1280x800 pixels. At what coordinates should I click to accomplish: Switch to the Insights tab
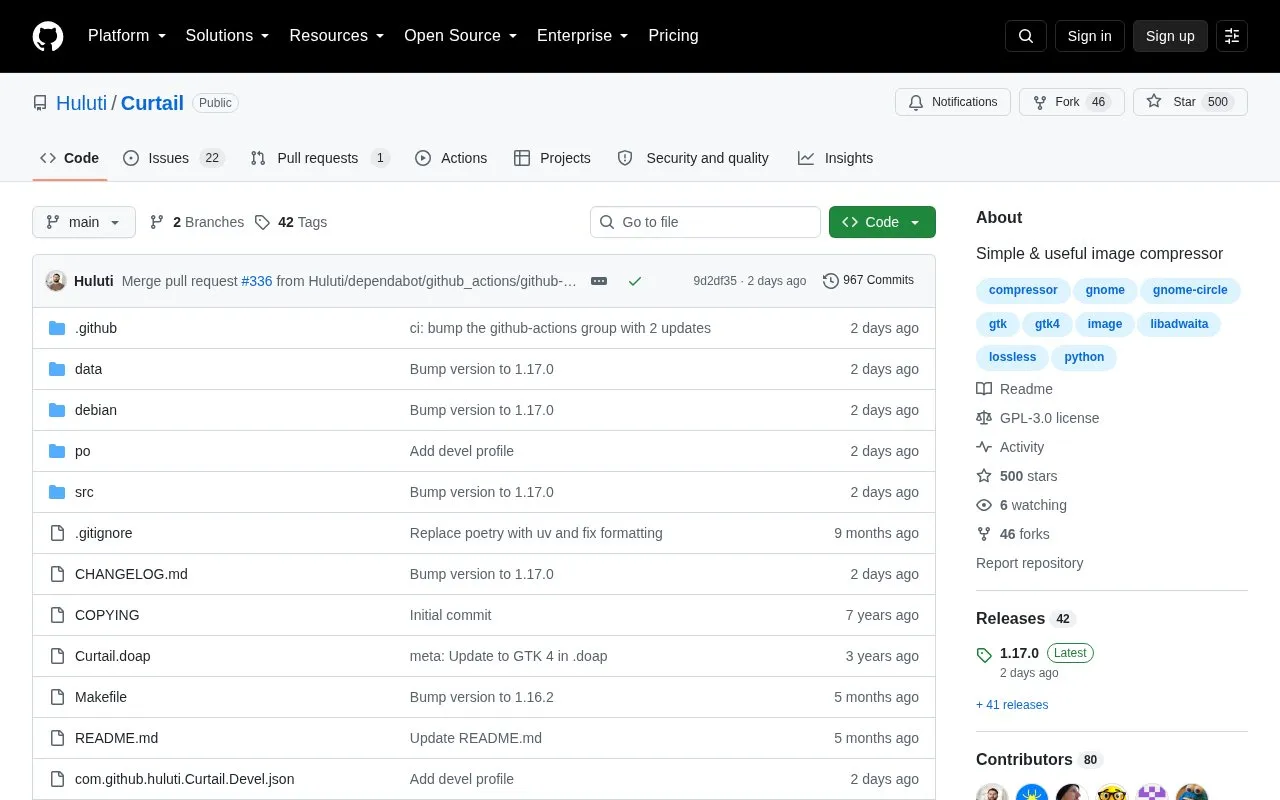point(836,158)
